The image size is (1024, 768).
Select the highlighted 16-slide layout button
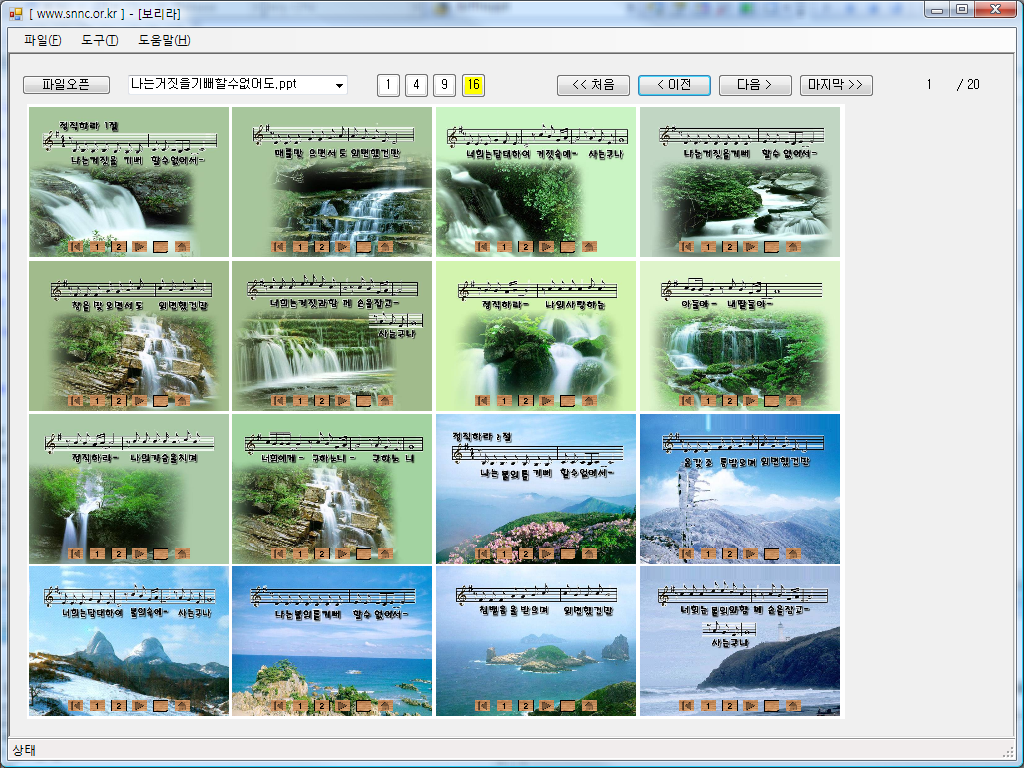474,85
